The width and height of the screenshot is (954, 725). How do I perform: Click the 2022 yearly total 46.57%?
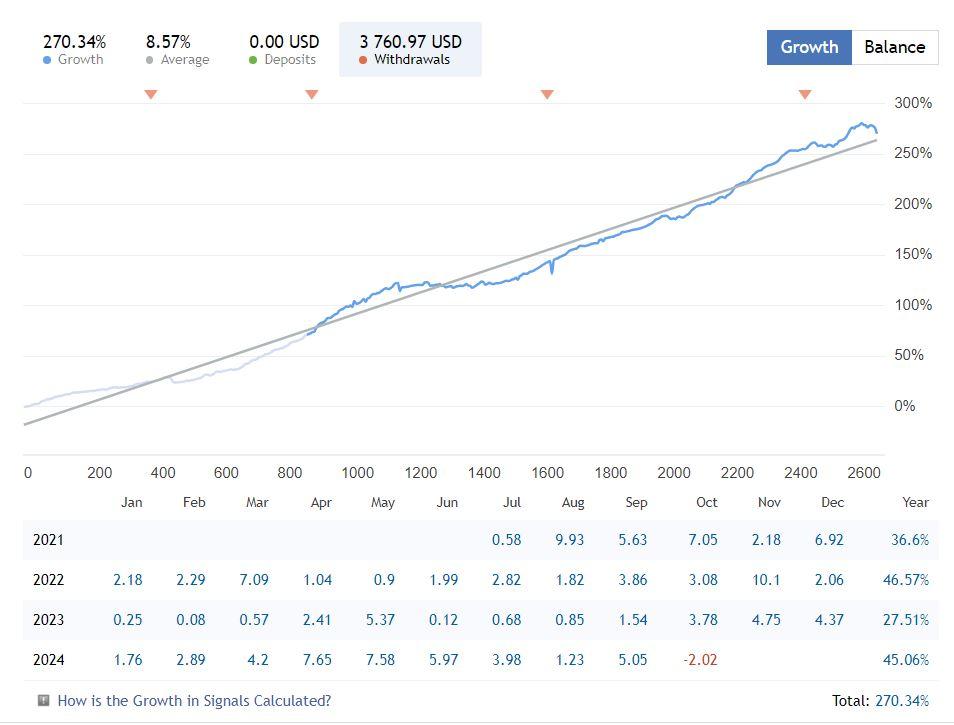point(905,580)
